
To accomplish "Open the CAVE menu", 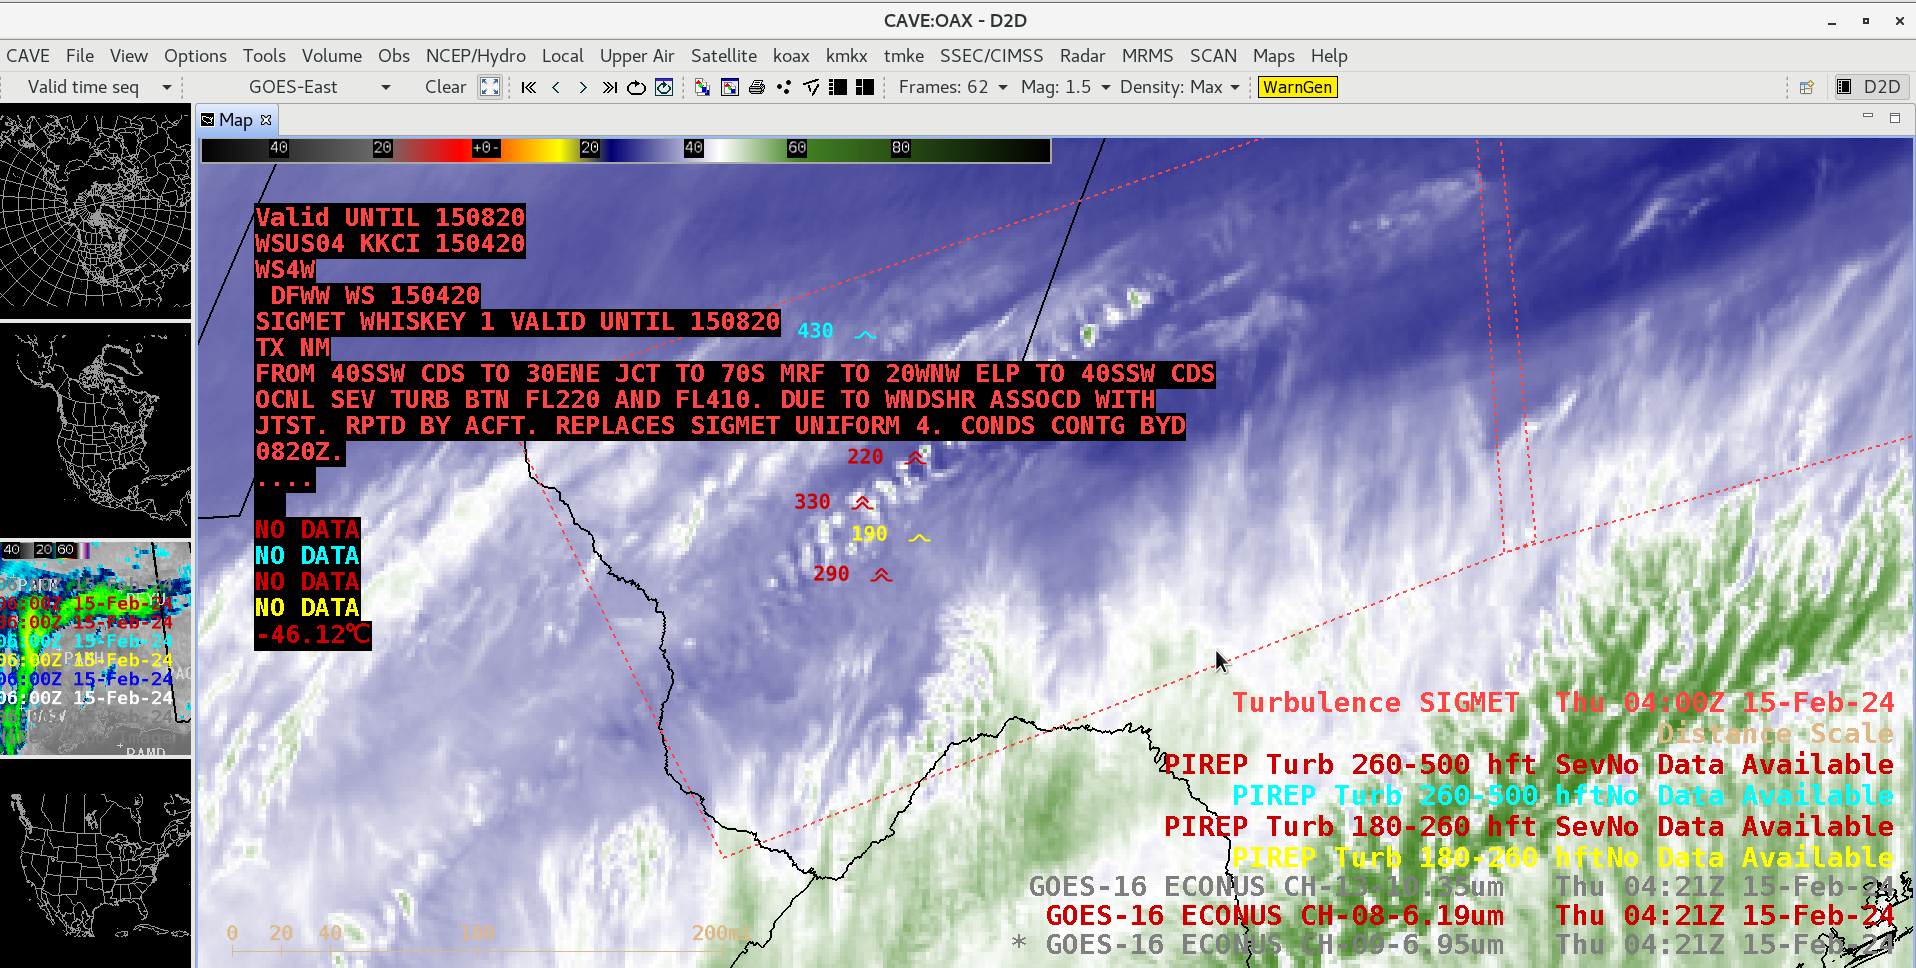I will click(28, 56).
